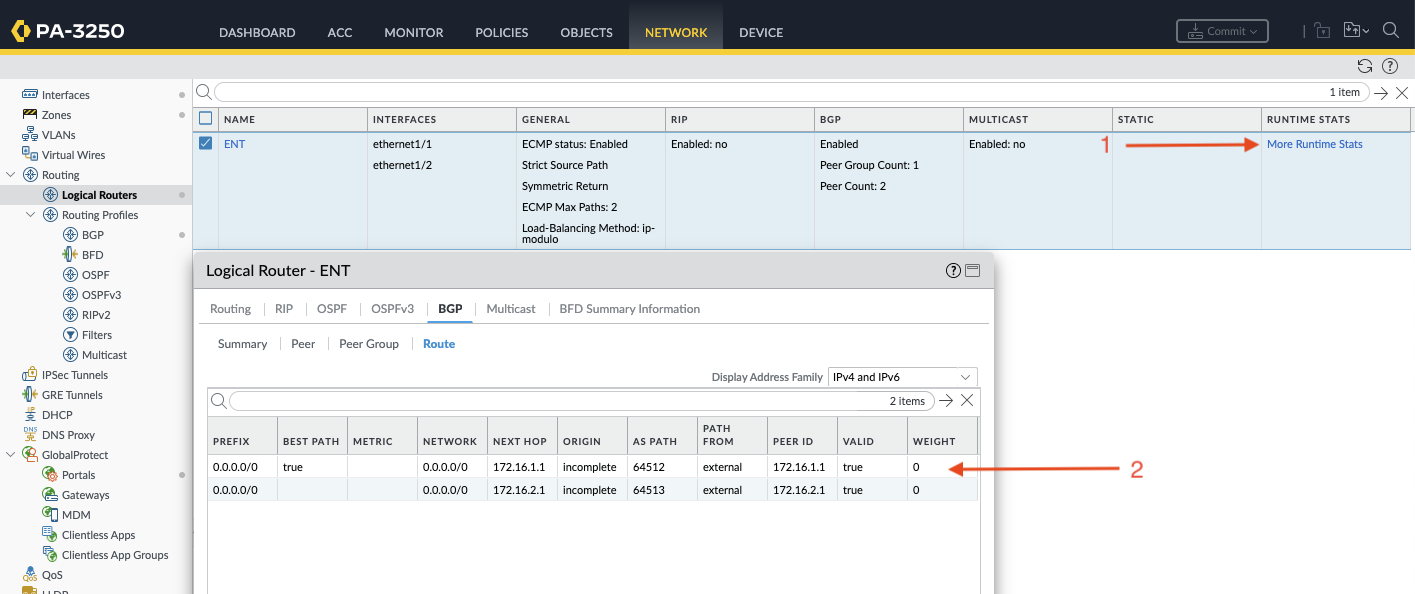
Task: Select the Peer Group sub-tab
Action: (369, 344)
